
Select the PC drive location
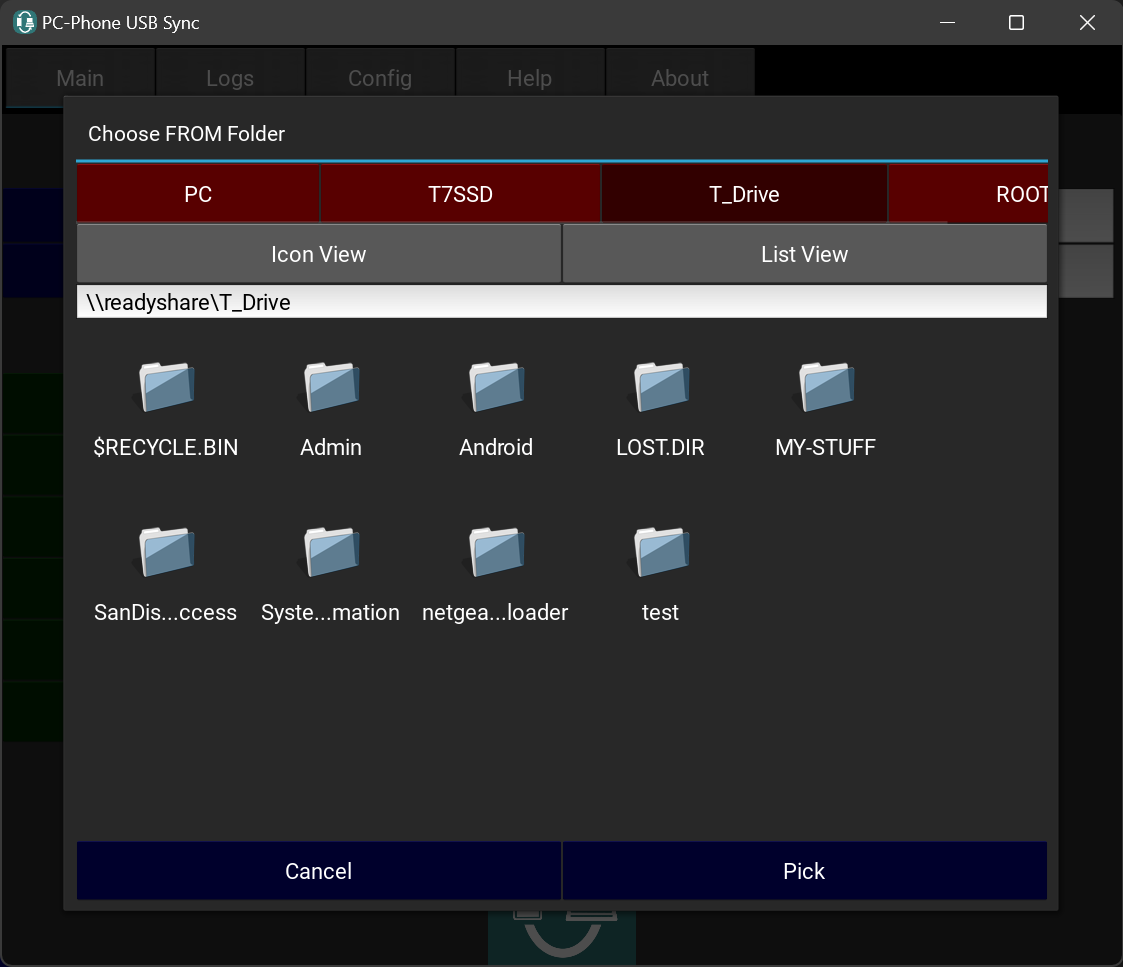point(198,194)
